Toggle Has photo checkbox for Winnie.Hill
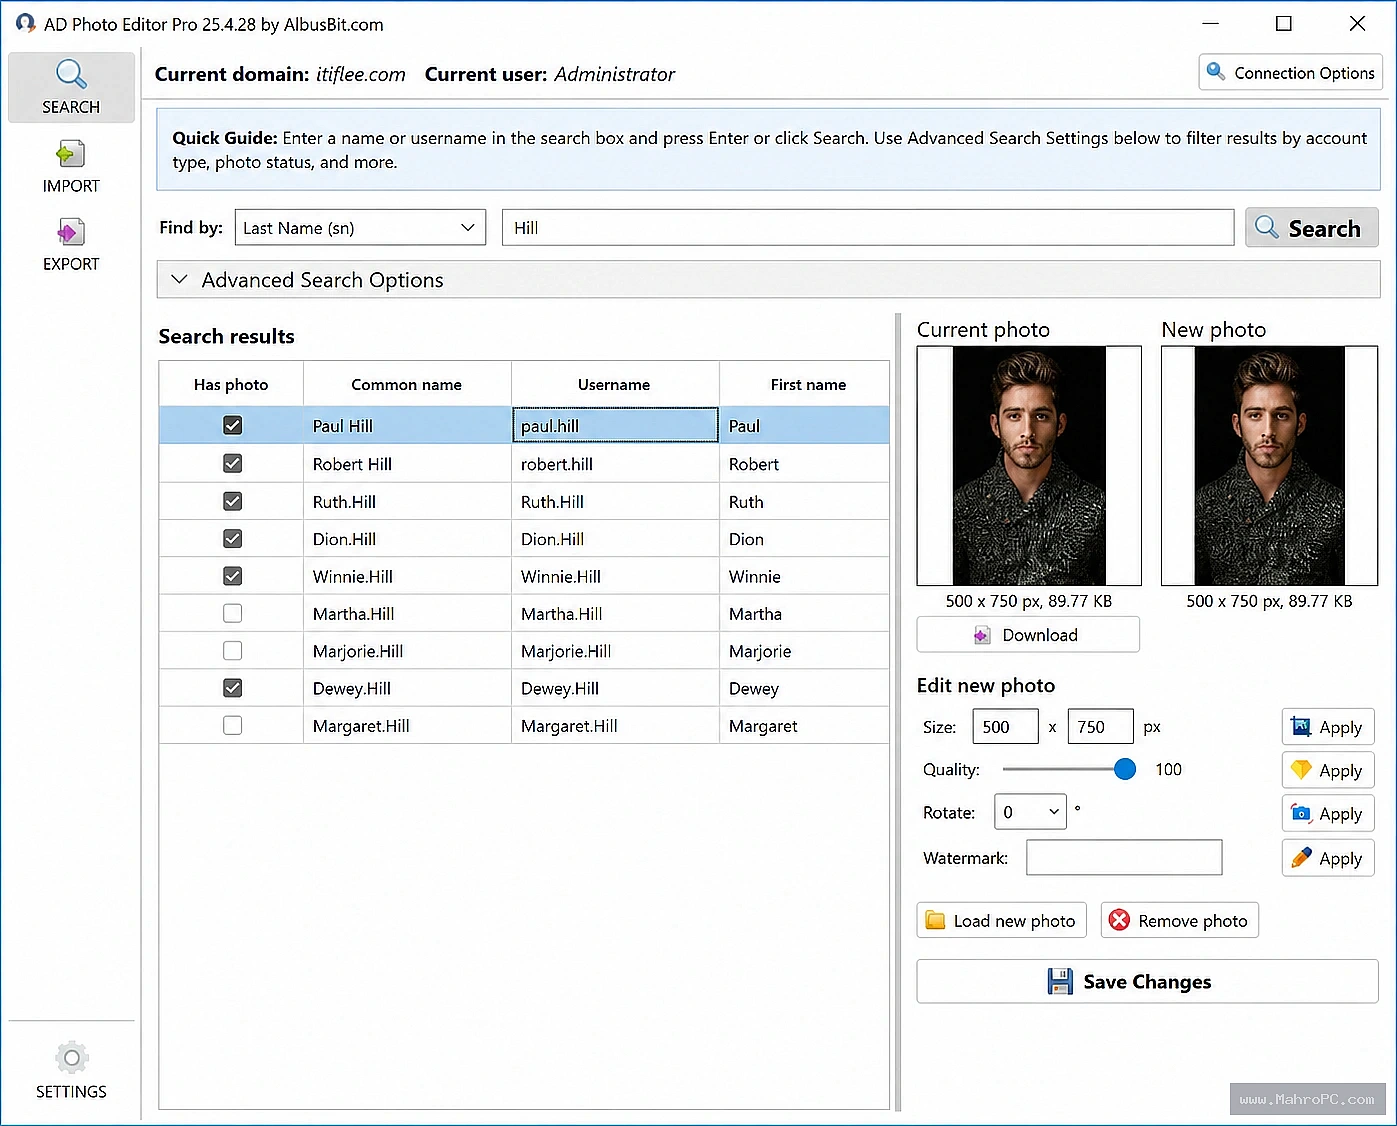Screen dimensions: 1397x1126 click(232, 576)
